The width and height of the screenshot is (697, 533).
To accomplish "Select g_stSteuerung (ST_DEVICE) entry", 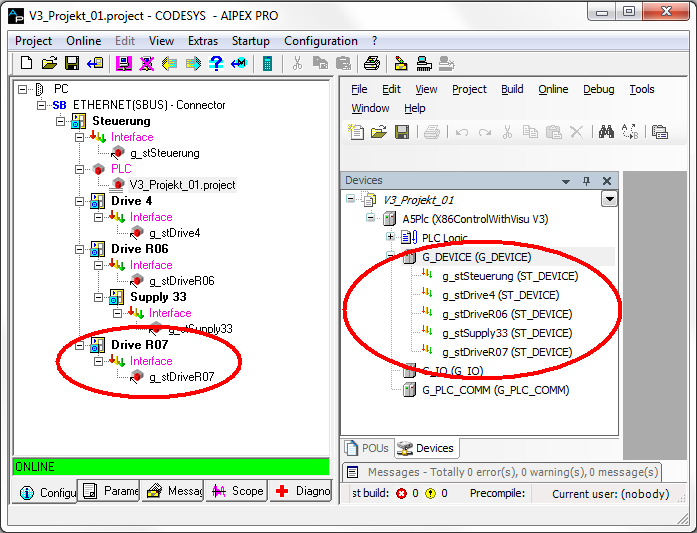I will (x=510, y=276).
